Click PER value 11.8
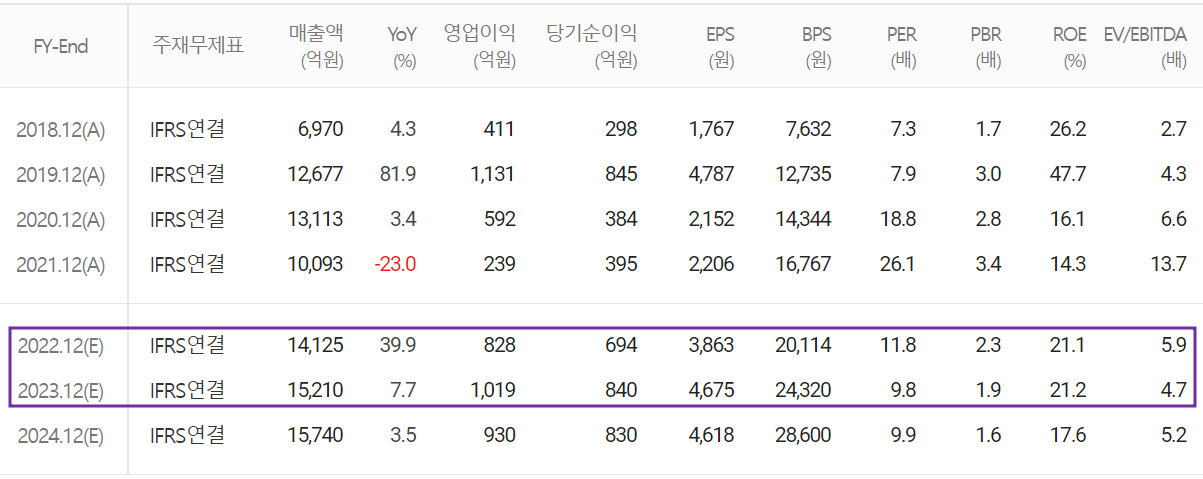1203x479 pixels. coord(899,345)
